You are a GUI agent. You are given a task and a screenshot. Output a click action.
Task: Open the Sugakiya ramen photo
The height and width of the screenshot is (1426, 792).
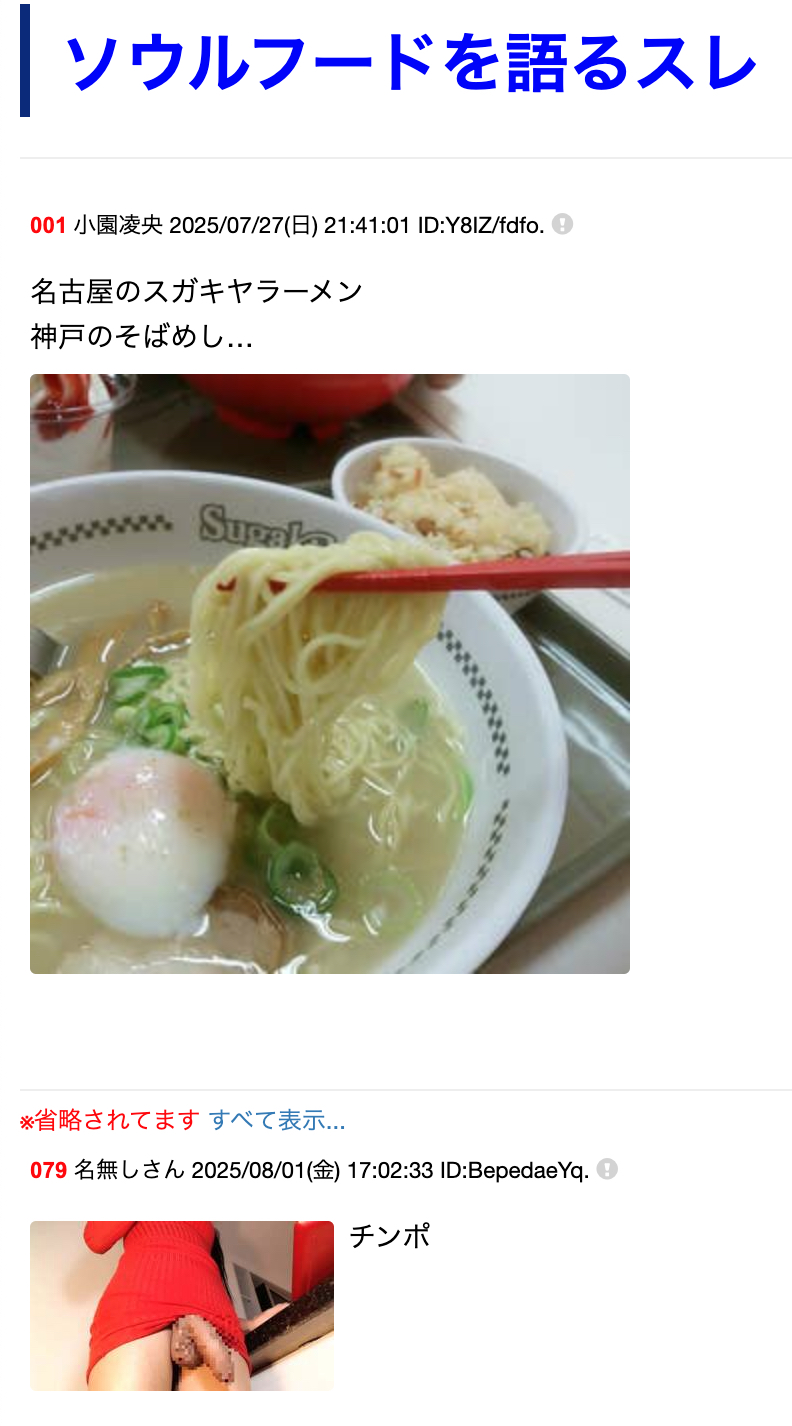click(x=330, y=674)
